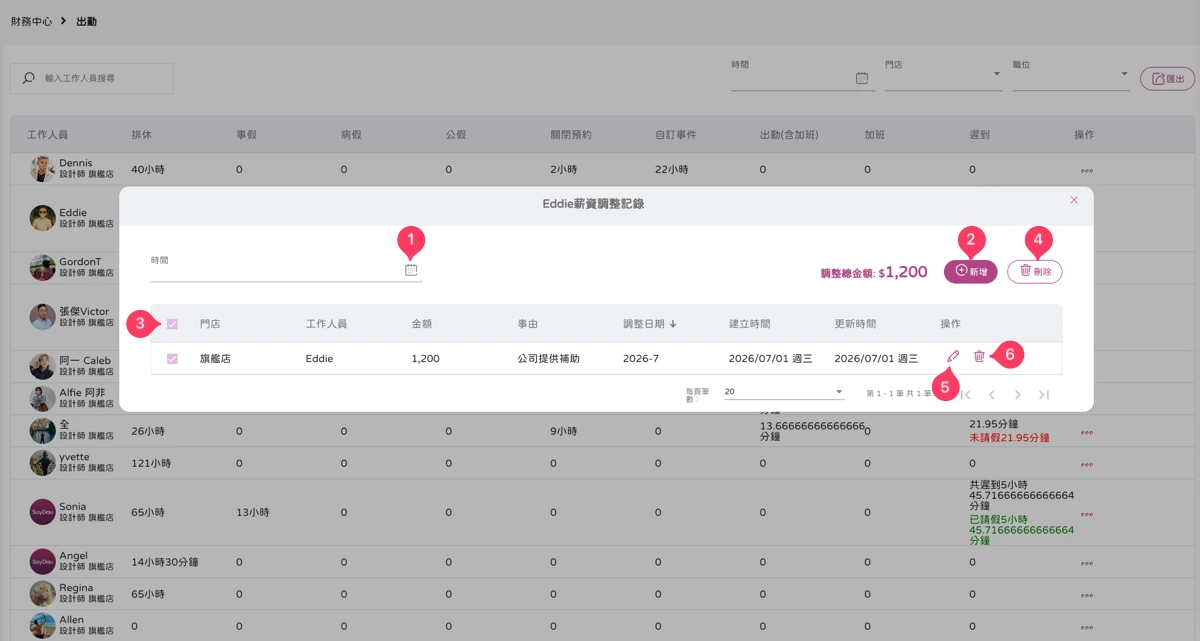
Task: Go to the 財務中心 breadcrumb
Action: 31,21
